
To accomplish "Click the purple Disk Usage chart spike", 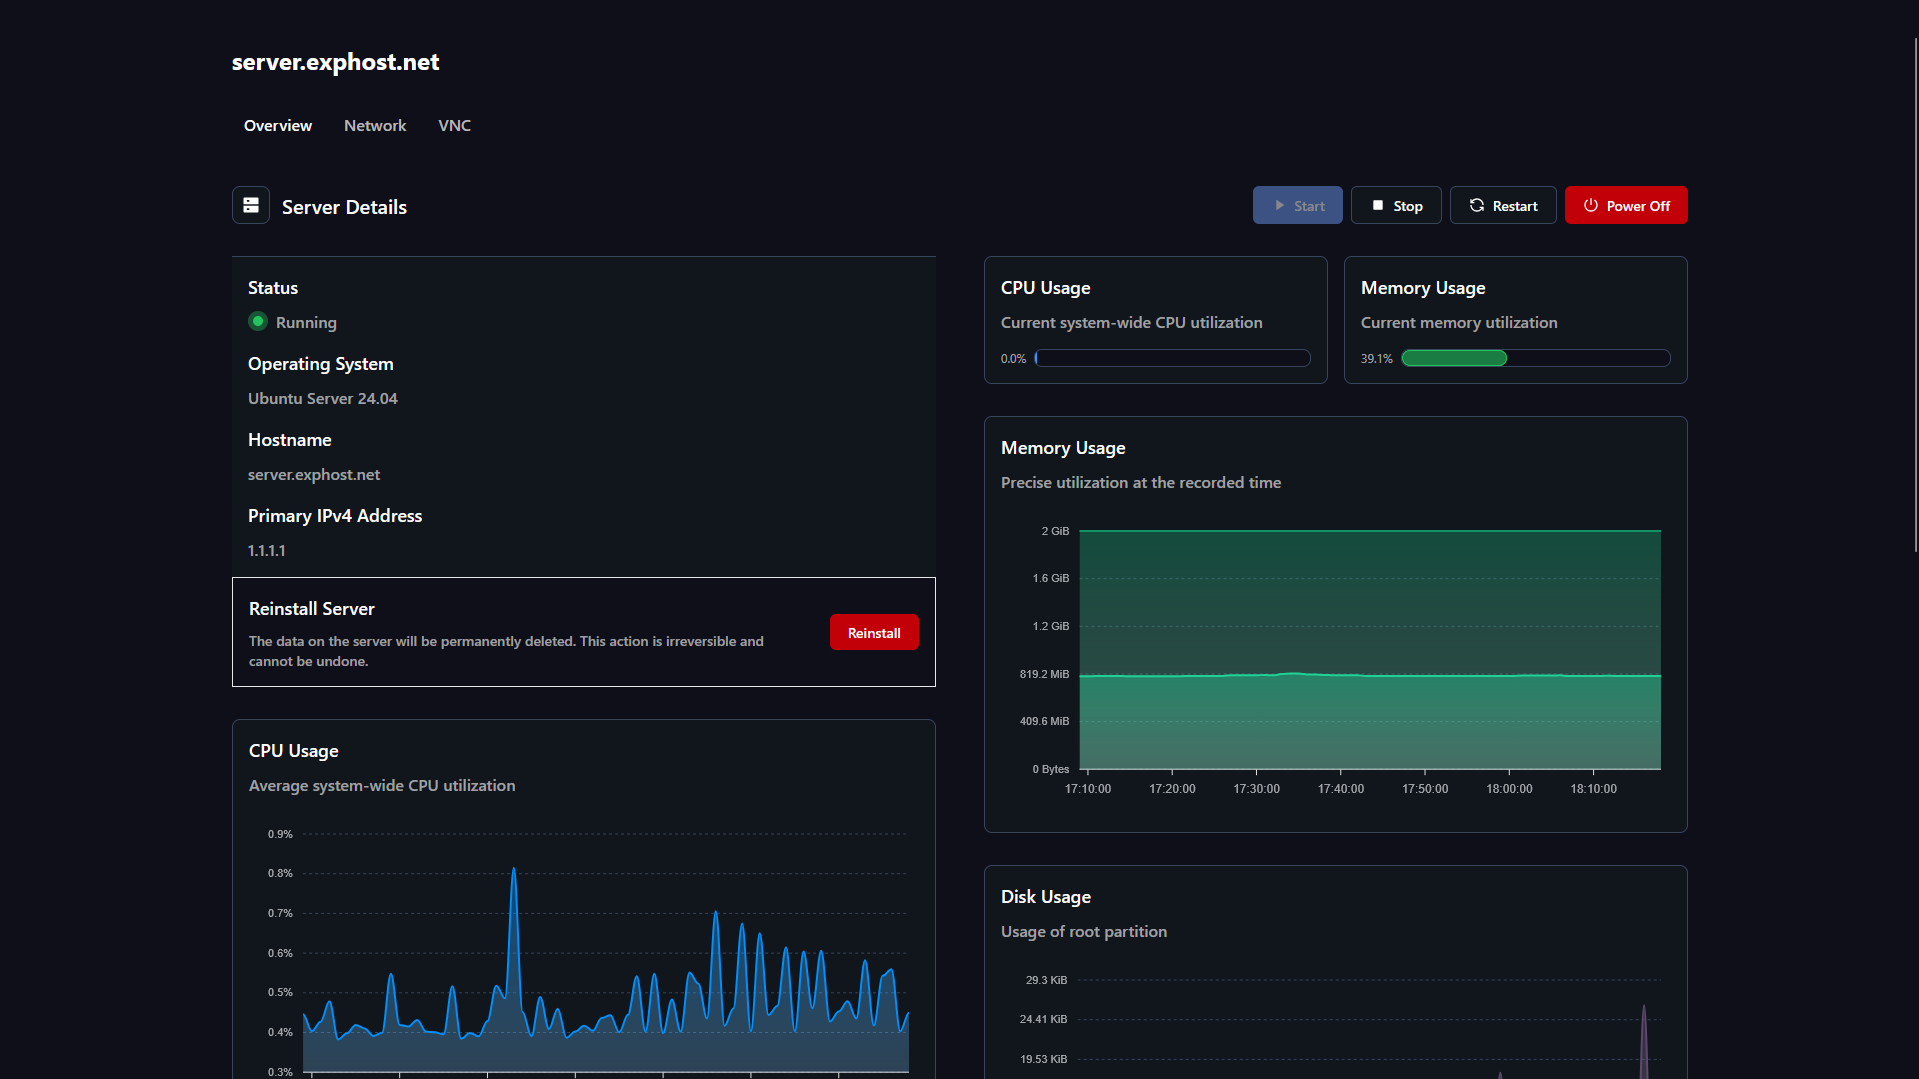I will tap(1643, 1040).
